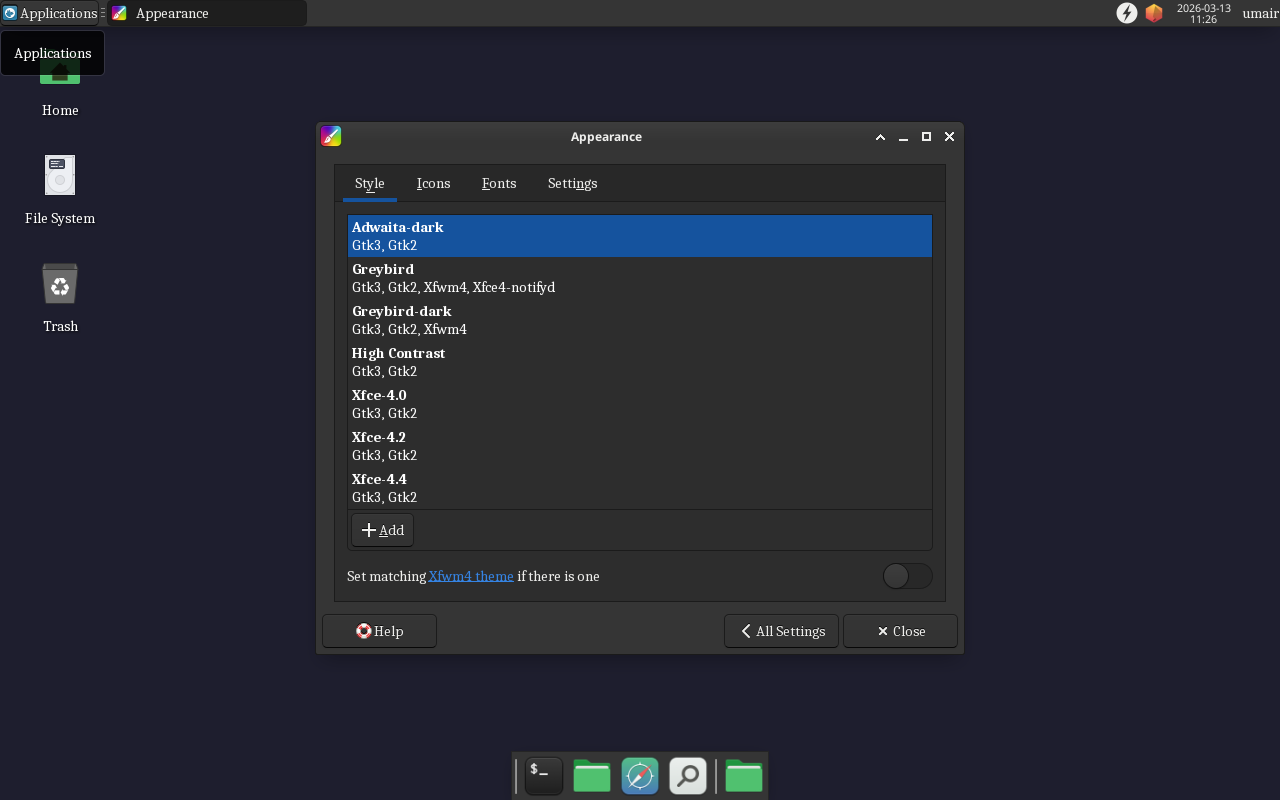
Task: Switch to the Icons tab
Action: 433,183
